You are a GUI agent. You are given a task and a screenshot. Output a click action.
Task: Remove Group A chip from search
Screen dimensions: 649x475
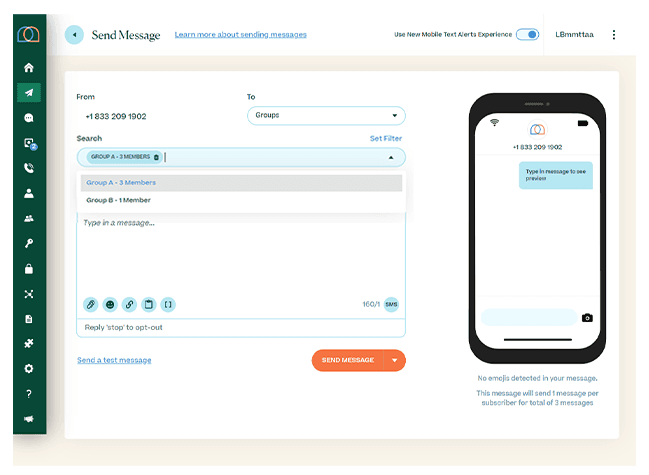tap(156, 157)
